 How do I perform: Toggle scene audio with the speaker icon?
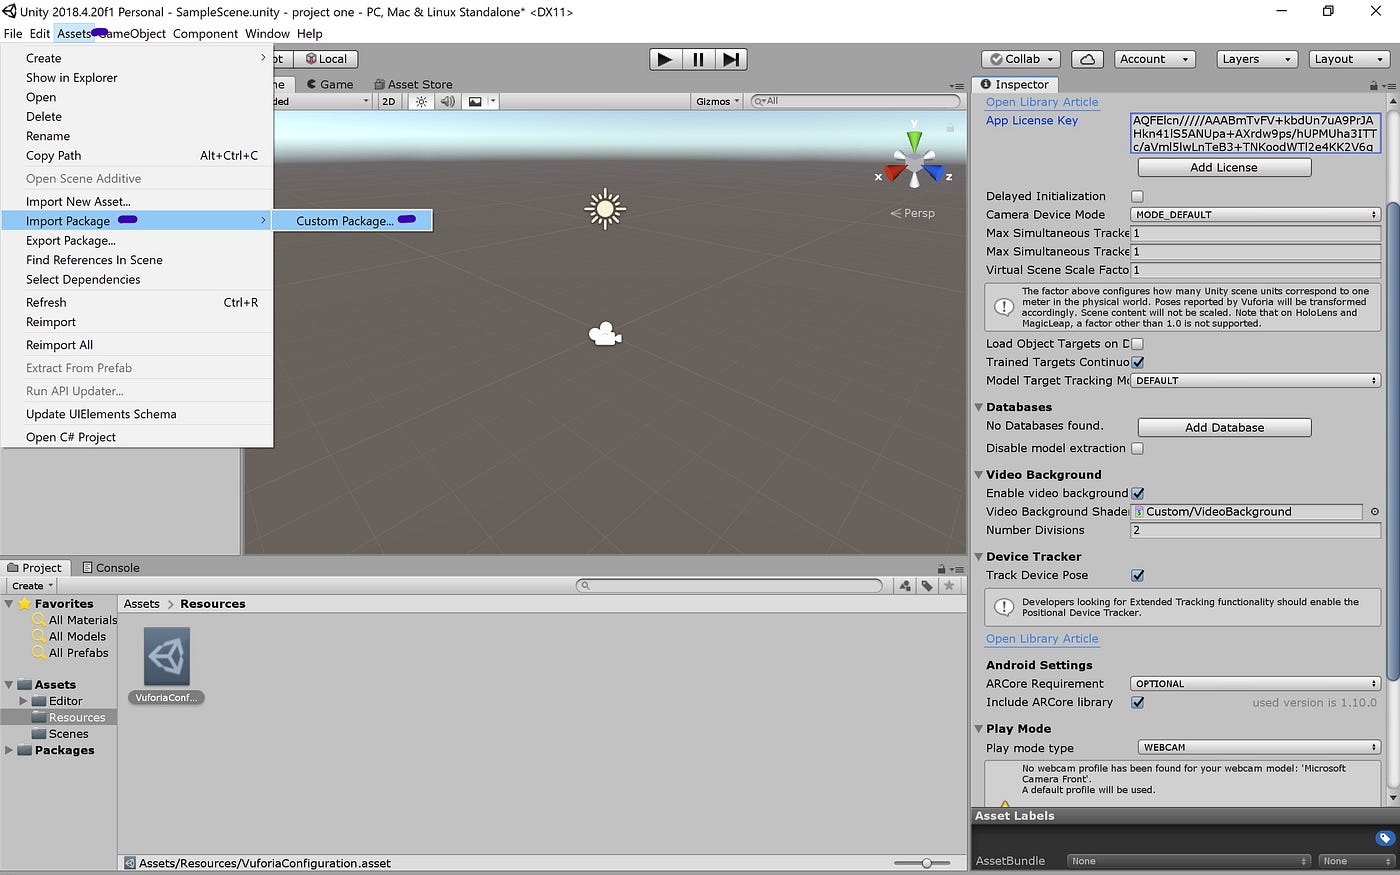pyautogui.click(x=447, y=101)
